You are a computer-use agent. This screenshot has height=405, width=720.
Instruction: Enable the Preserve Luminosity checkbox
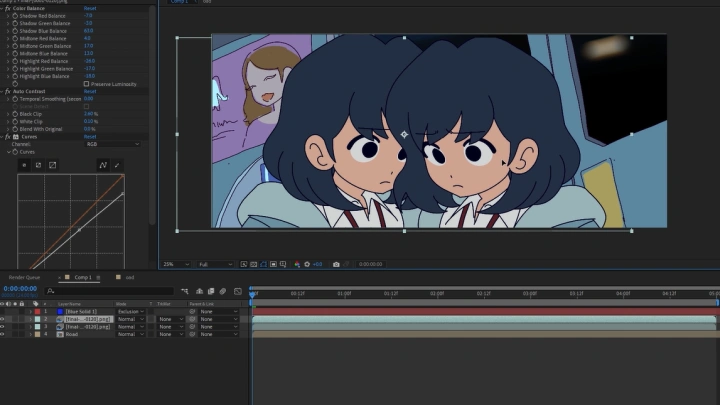click(86, 84)
